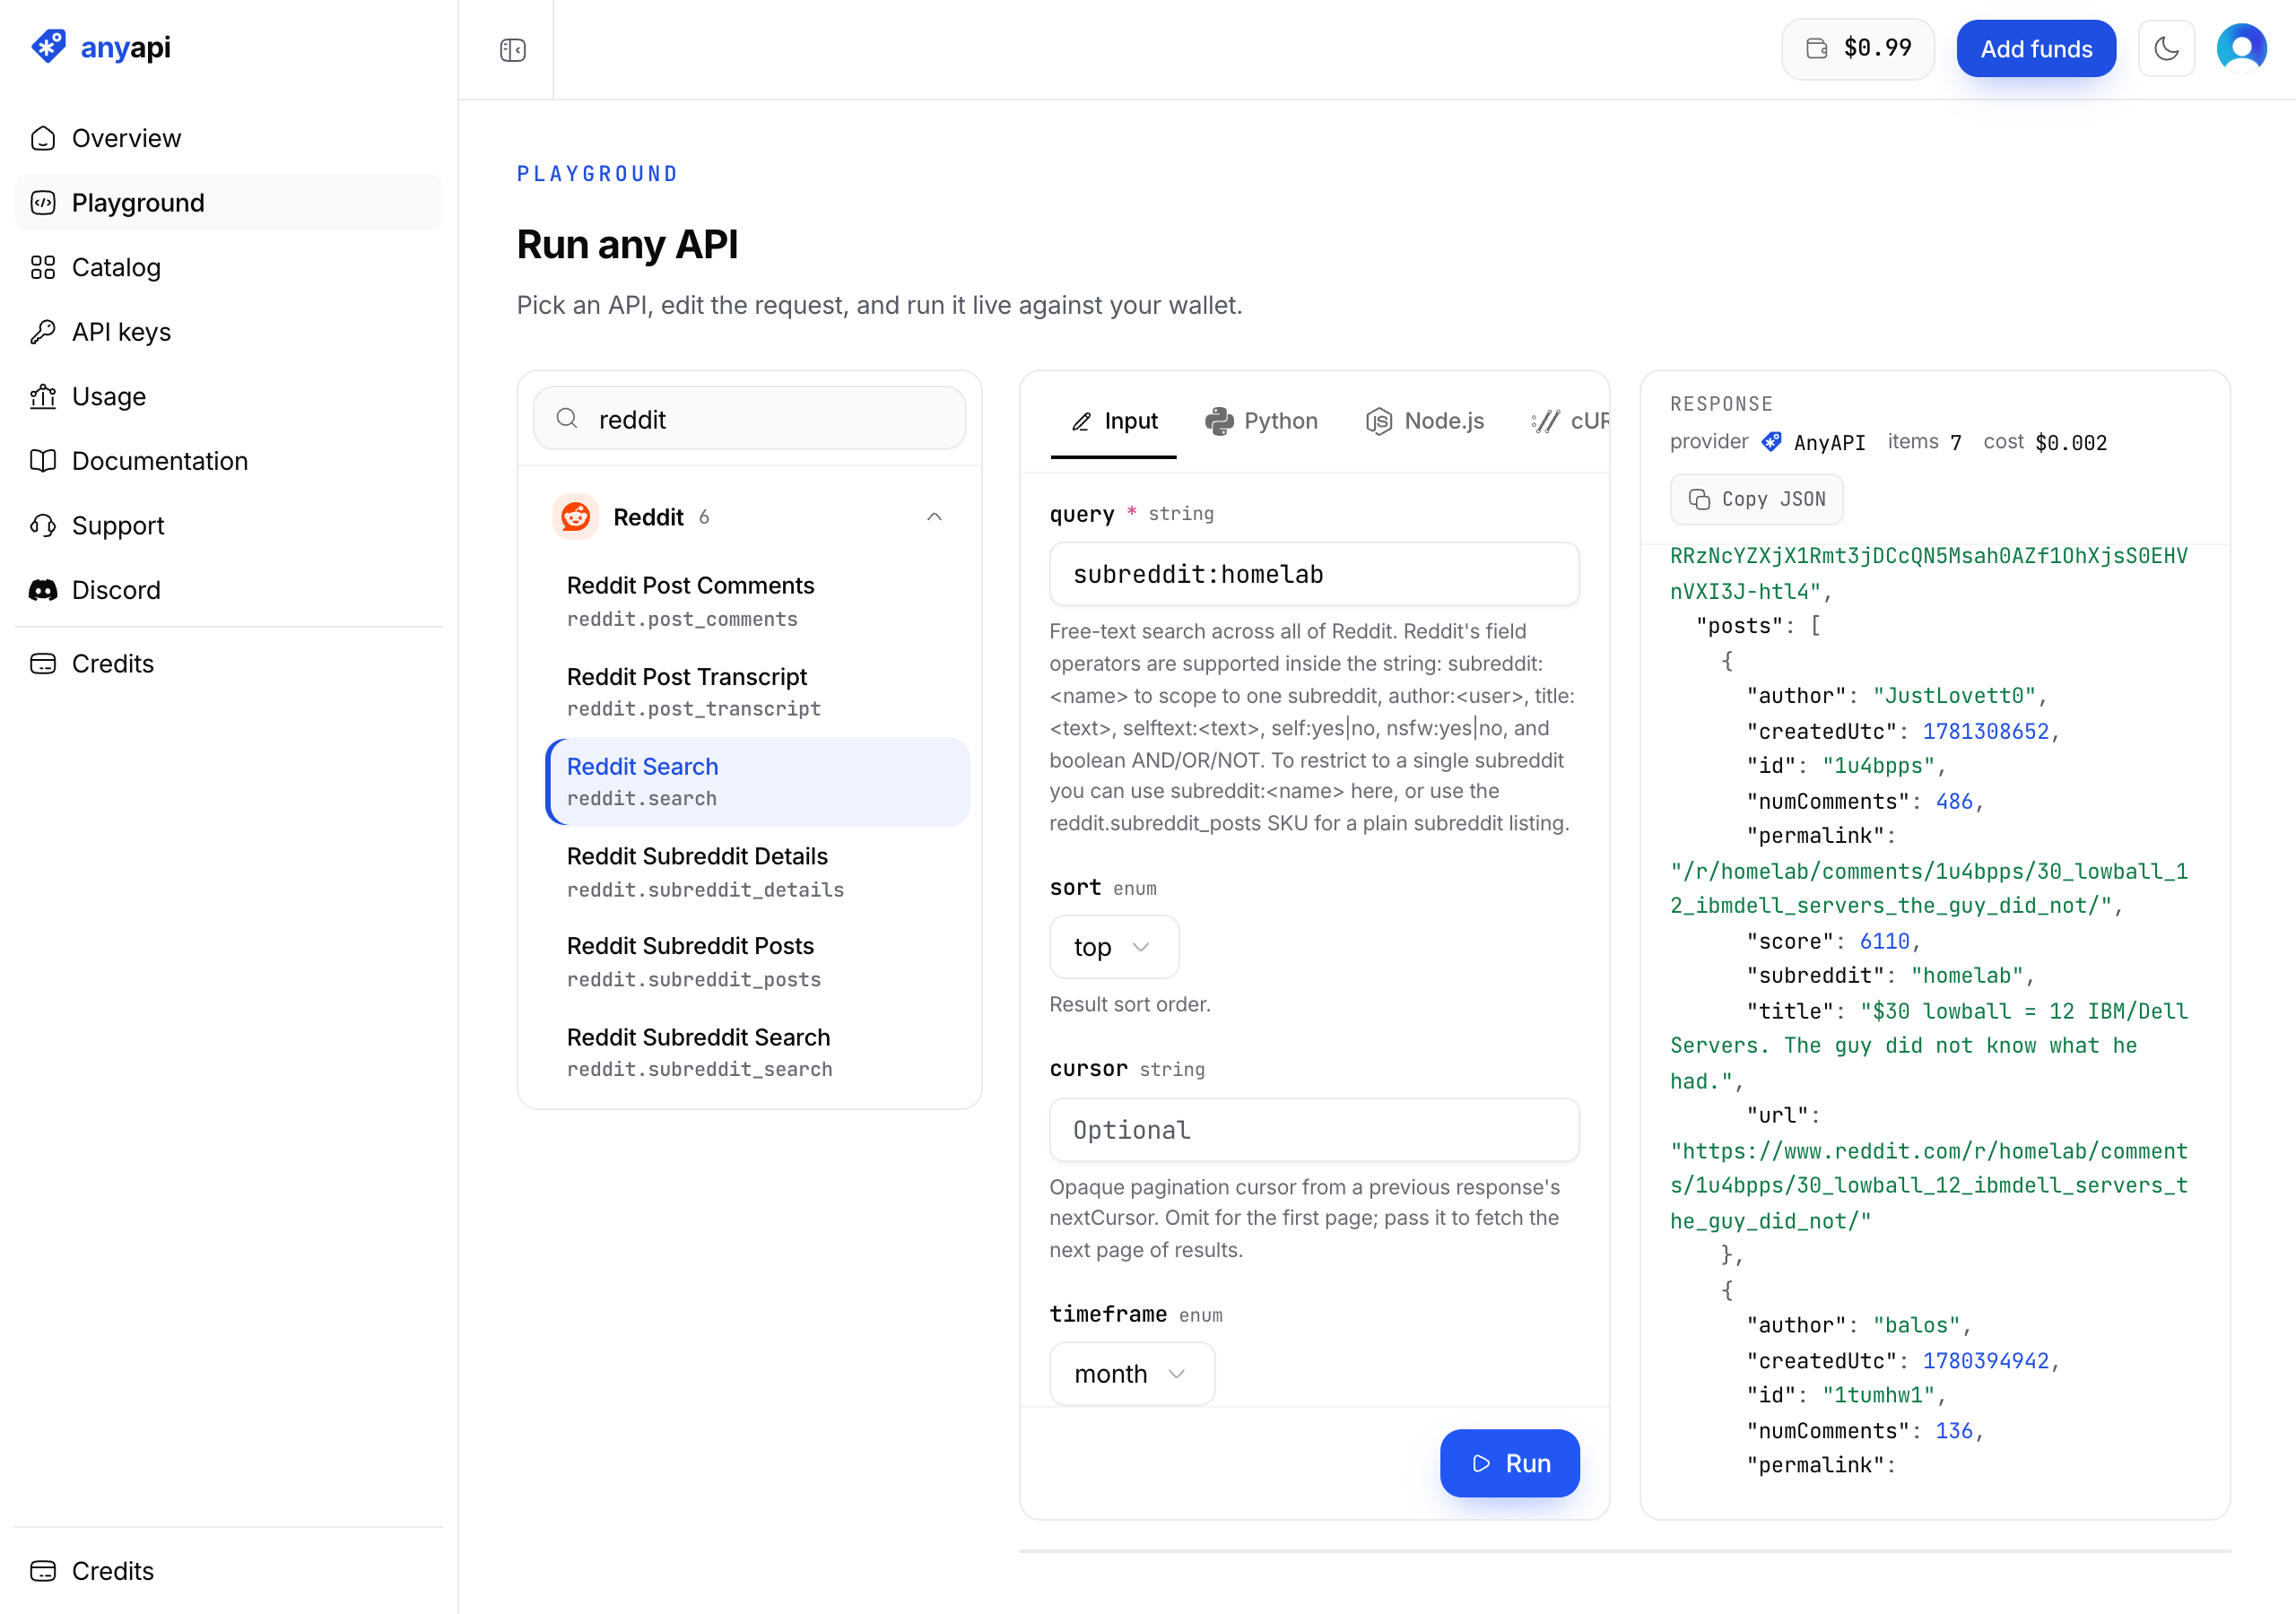
Task: Click the items count 7
Action: click(1955, 442)
